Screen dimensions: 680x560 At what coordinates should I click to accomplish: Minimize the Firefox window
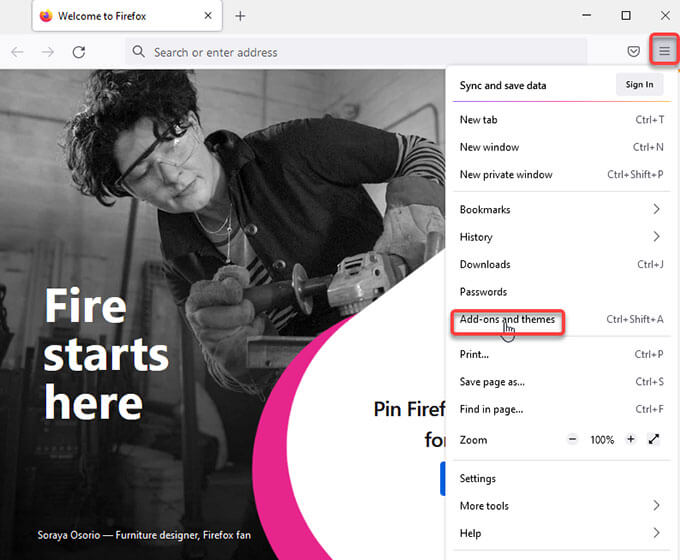point(586,16)
